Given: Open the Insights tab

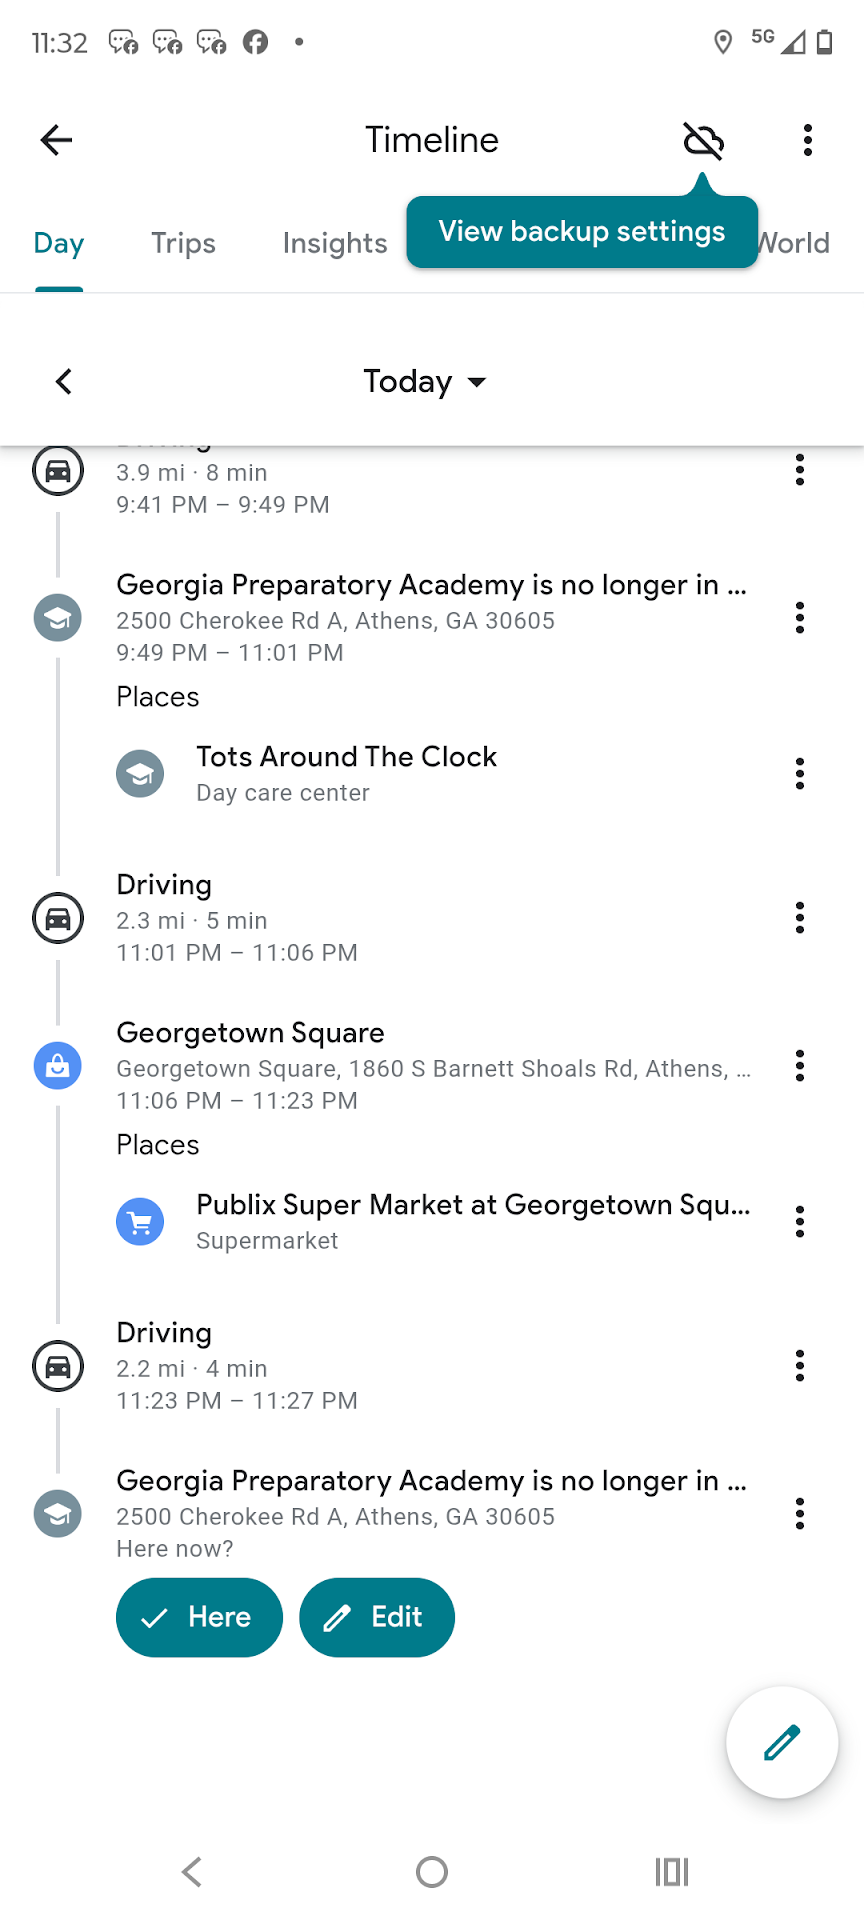Looking at the screenshot, I should 334,243.
